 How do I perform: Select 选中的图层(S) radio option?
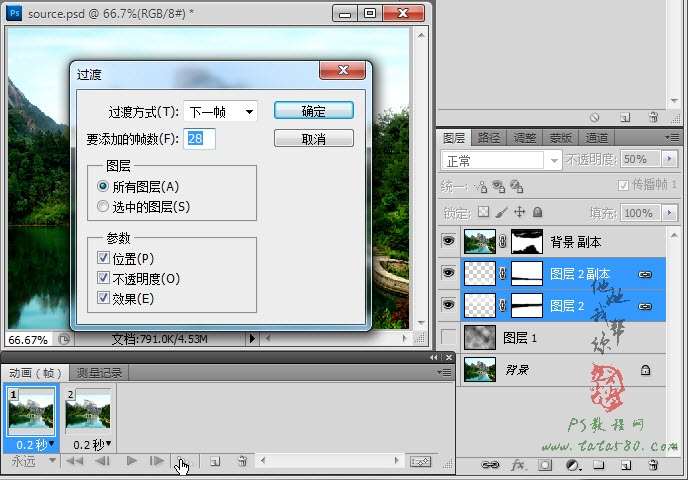click(x=103, y=206)
